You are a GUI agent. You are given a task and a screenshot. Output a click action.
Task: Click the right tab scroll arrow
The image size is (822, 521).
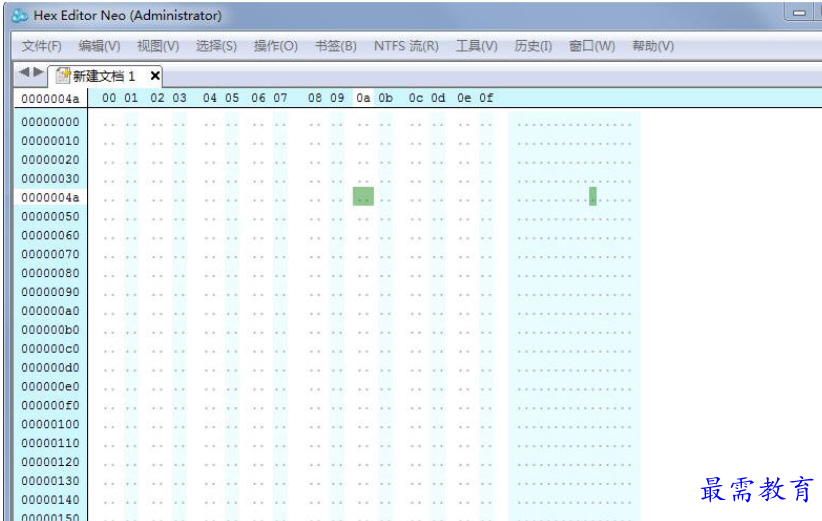(38, 72)
